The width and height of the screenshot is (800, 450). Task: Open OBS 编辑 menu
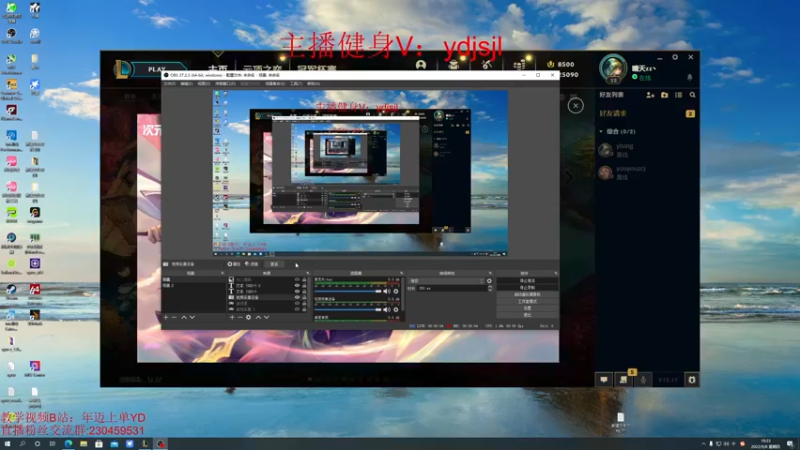[187, 84]
